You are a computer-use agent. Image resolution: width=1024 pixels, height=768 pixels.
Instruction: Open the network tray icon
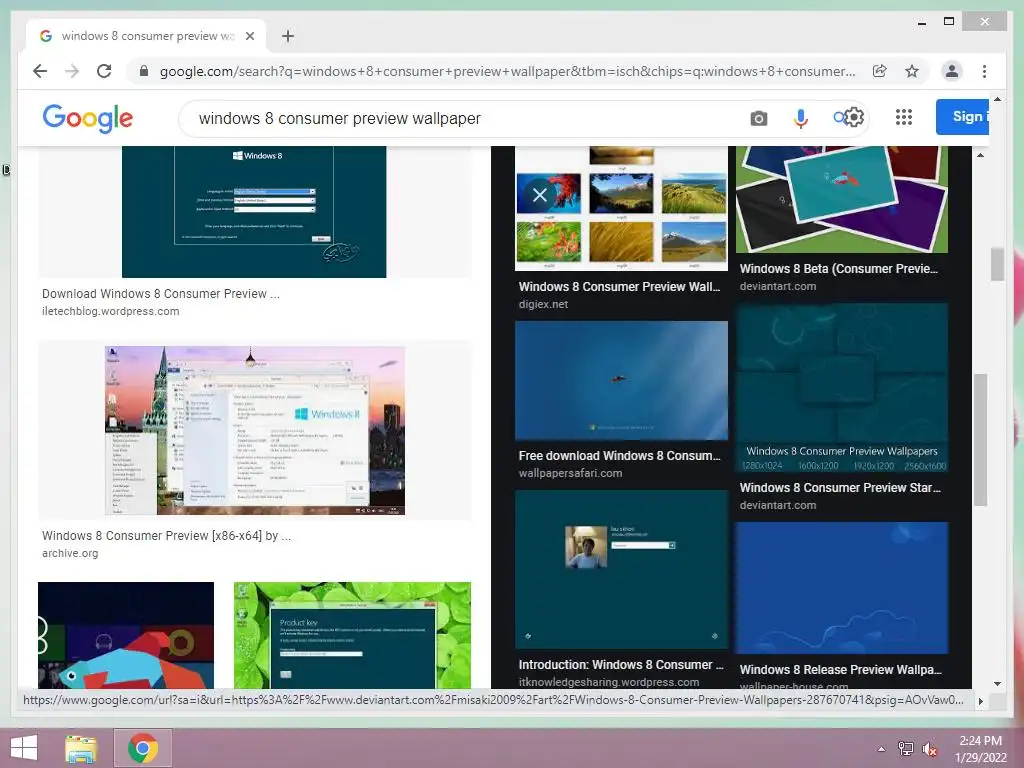point(906,749)
